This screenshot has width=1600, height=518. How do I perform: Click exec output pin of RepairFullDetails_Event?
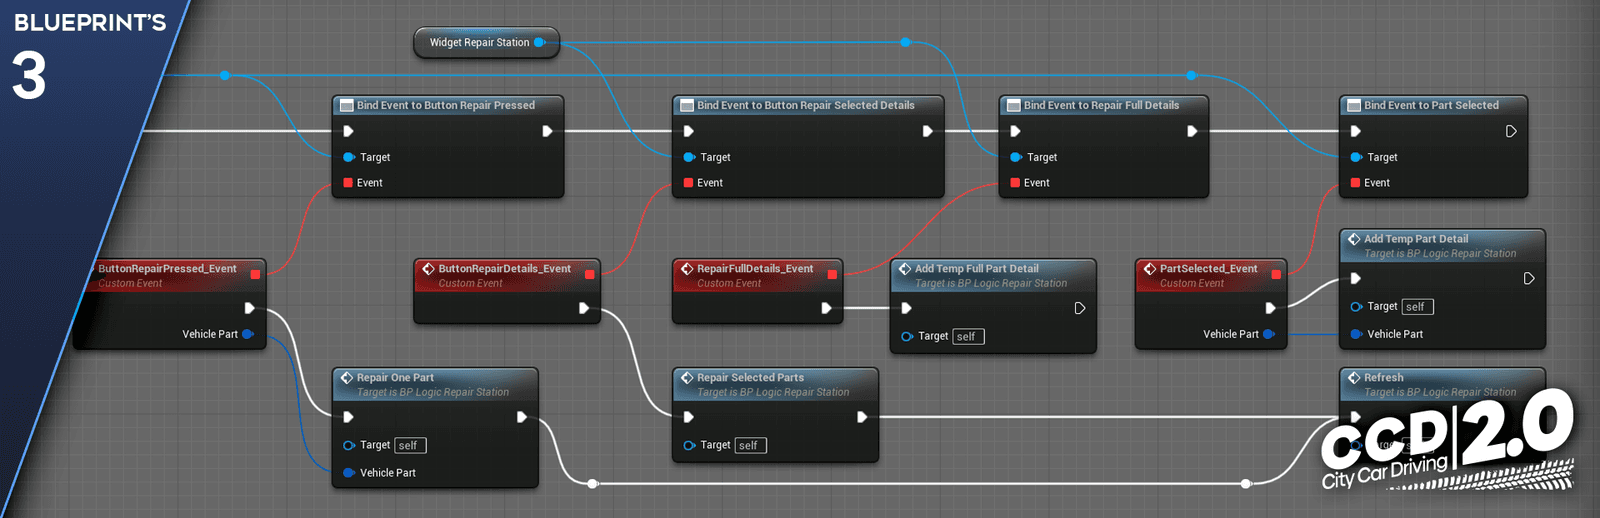[x=826, y=308]
